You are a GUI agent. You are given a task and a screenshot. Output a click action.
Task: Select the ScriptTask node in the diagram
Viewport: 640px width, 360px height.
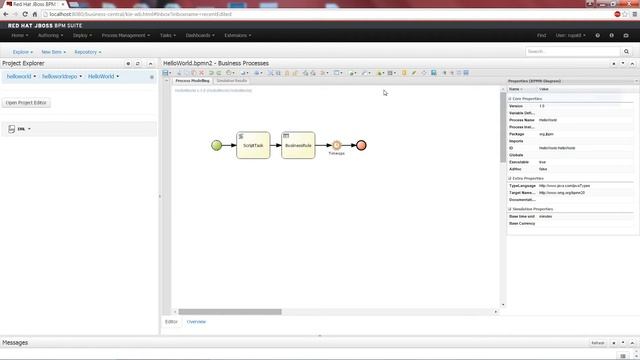253,145
